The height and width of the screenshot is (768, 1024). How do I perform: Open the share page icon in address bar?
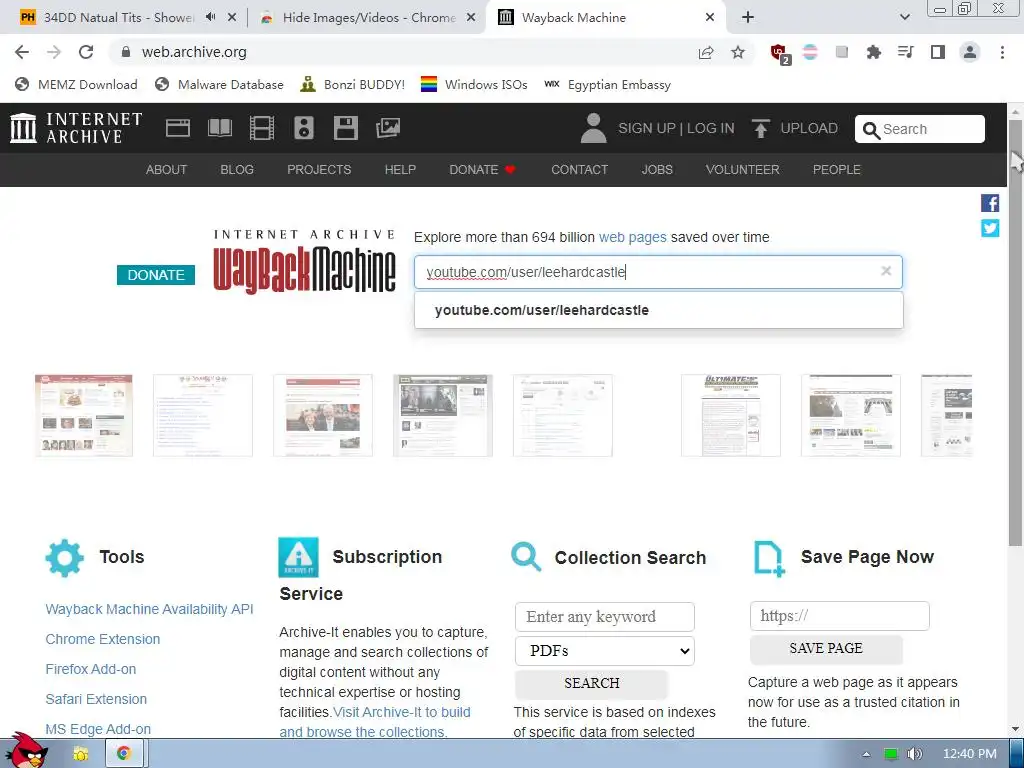[705, 52]
